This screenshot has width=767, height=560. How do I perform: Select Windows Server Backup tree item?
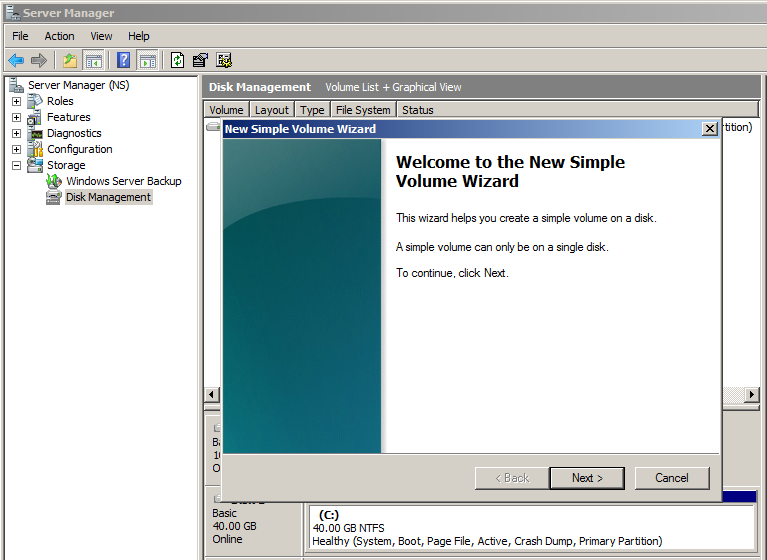pos(124,181)
